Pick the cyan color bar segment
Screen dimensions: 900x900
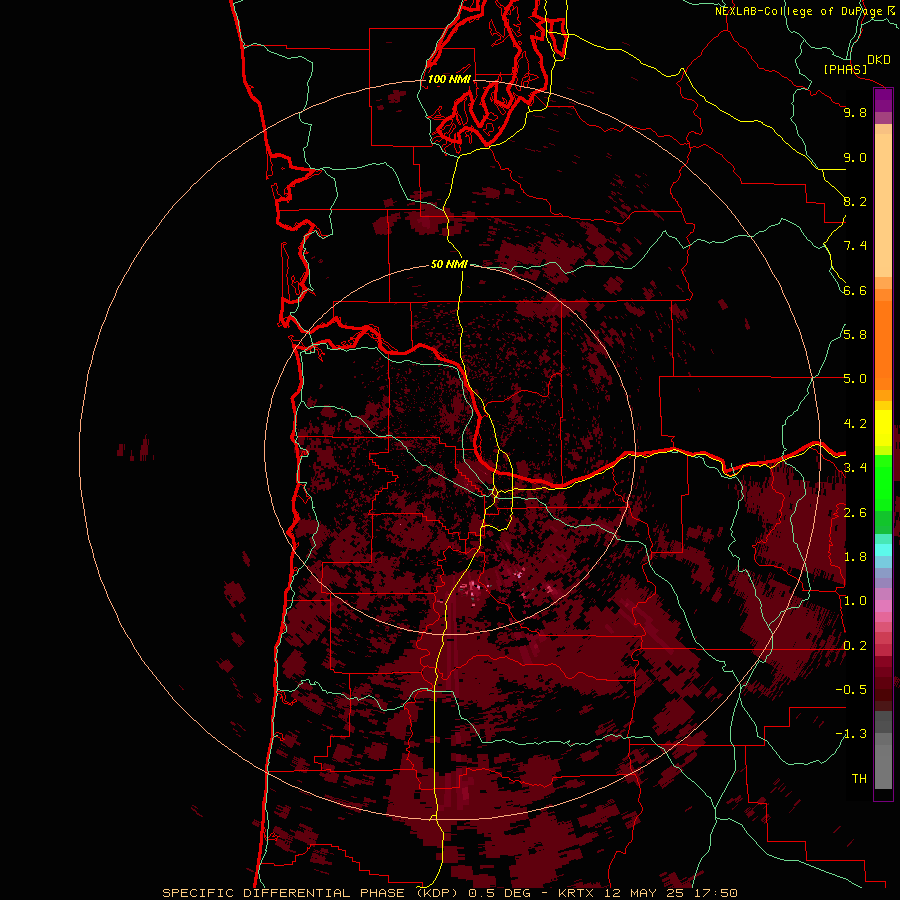[883, 550]
